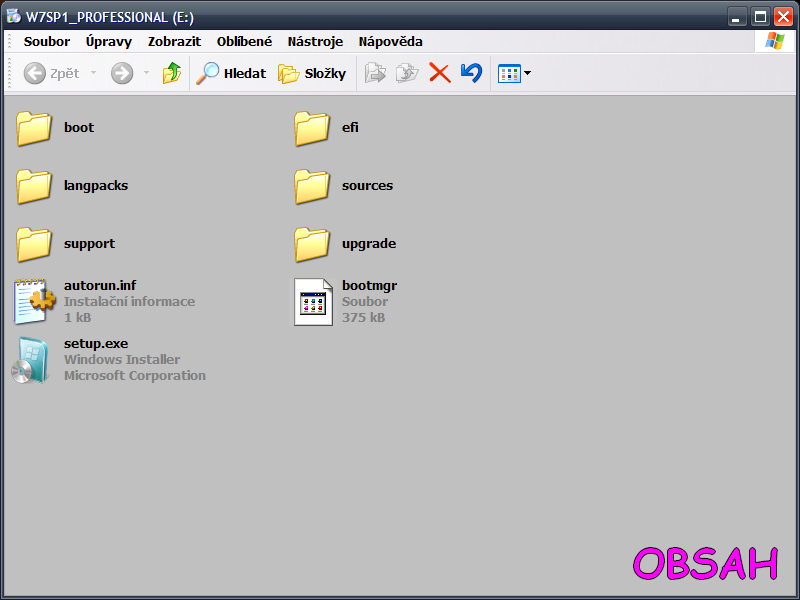
Task: Click the setup.exe file name
Action: tap(96, 344)
